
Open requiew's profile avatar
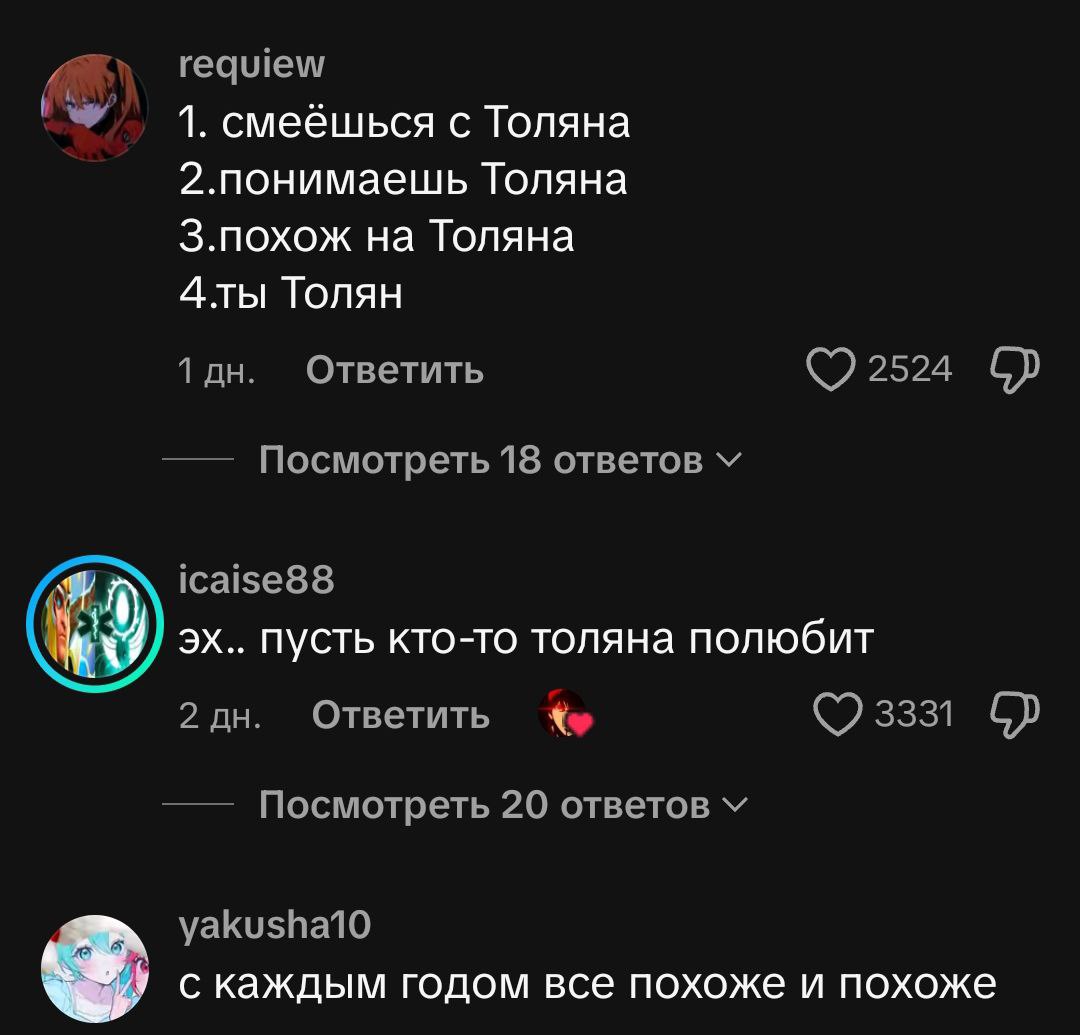tap(94, 107)
